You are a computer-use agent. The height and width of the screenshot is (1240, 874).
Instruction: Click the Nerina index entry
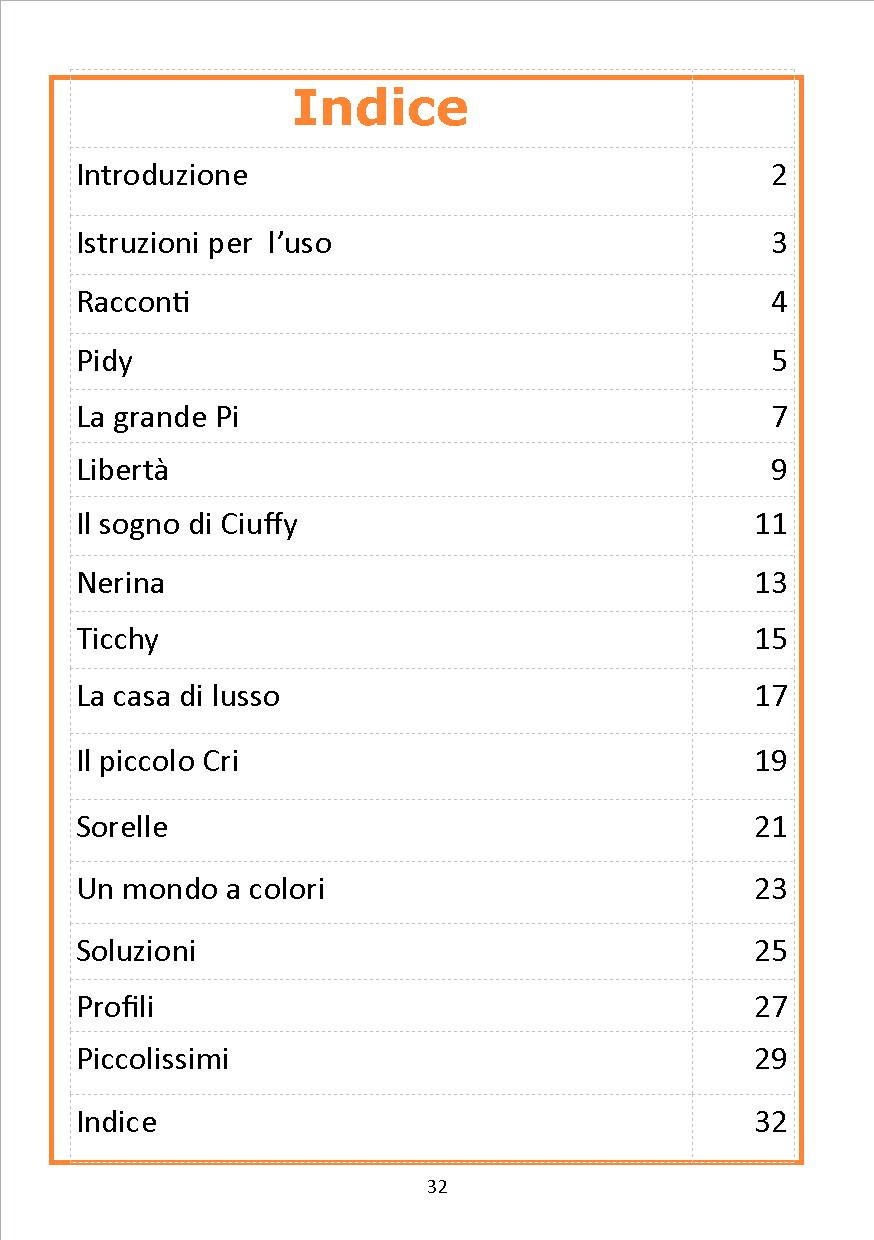[120, 583]
